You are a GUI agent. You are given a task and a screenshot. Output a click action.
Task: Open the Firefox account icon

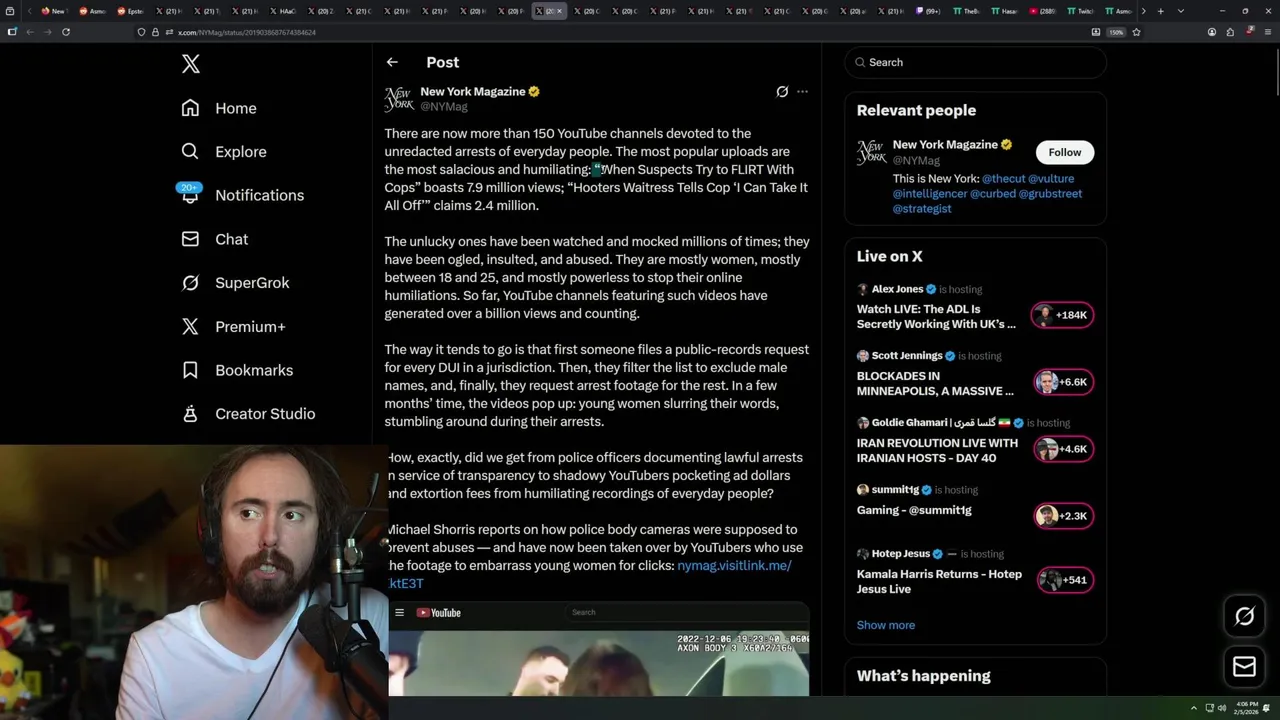[x=1212, y=32]
